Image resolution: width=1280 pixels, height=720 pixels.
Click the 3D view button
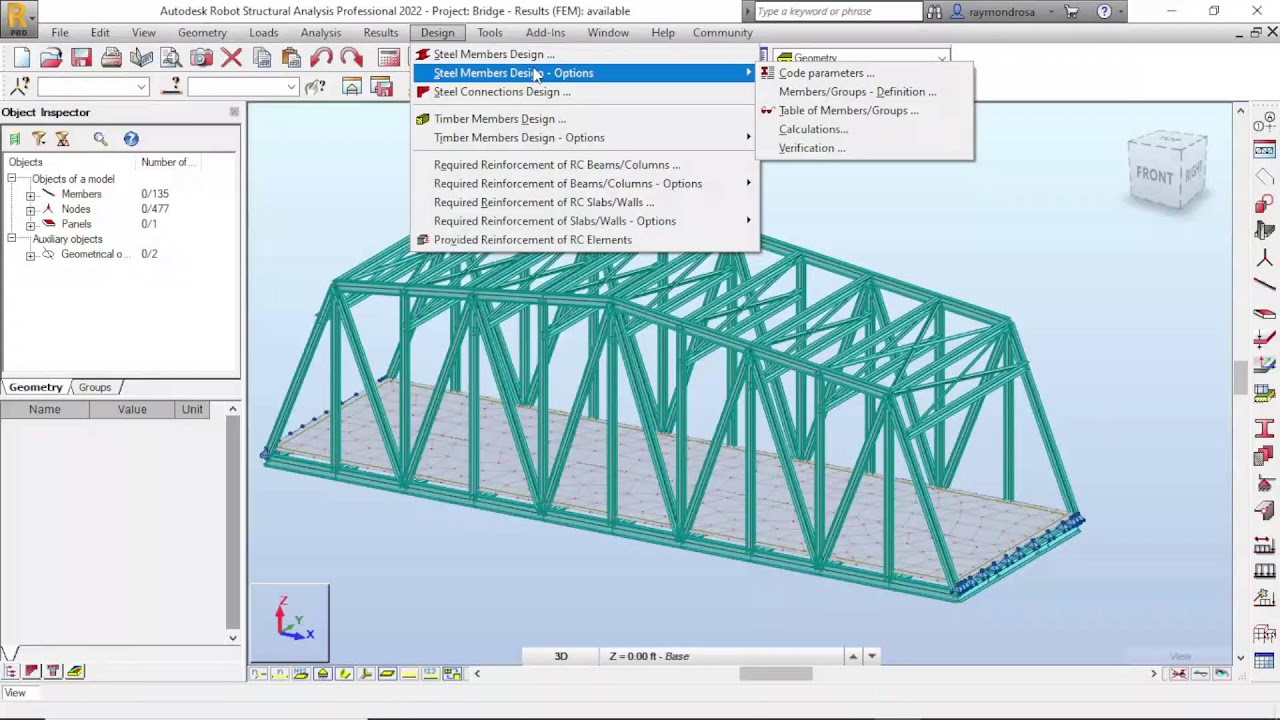[x=561, y=656]
